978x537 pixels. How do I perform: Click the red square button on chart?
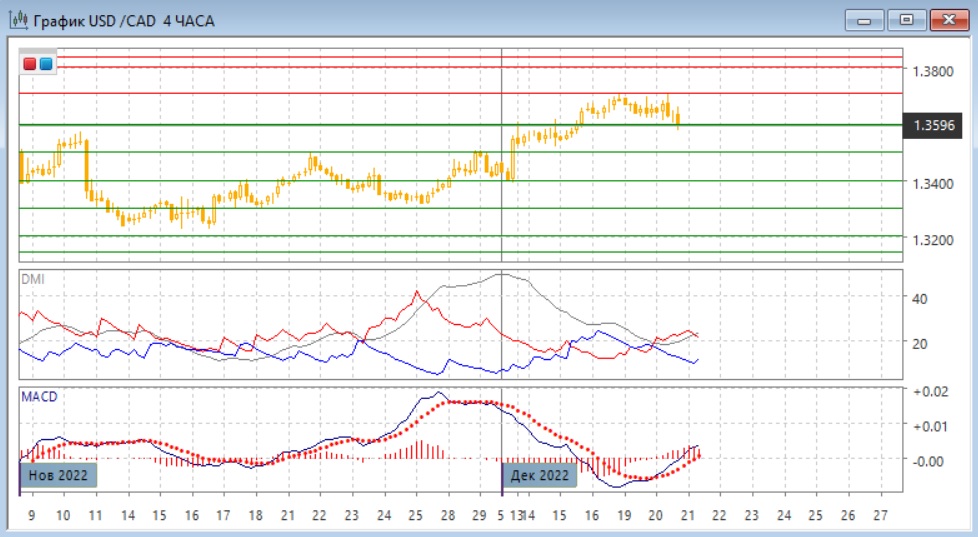point(30,64)
